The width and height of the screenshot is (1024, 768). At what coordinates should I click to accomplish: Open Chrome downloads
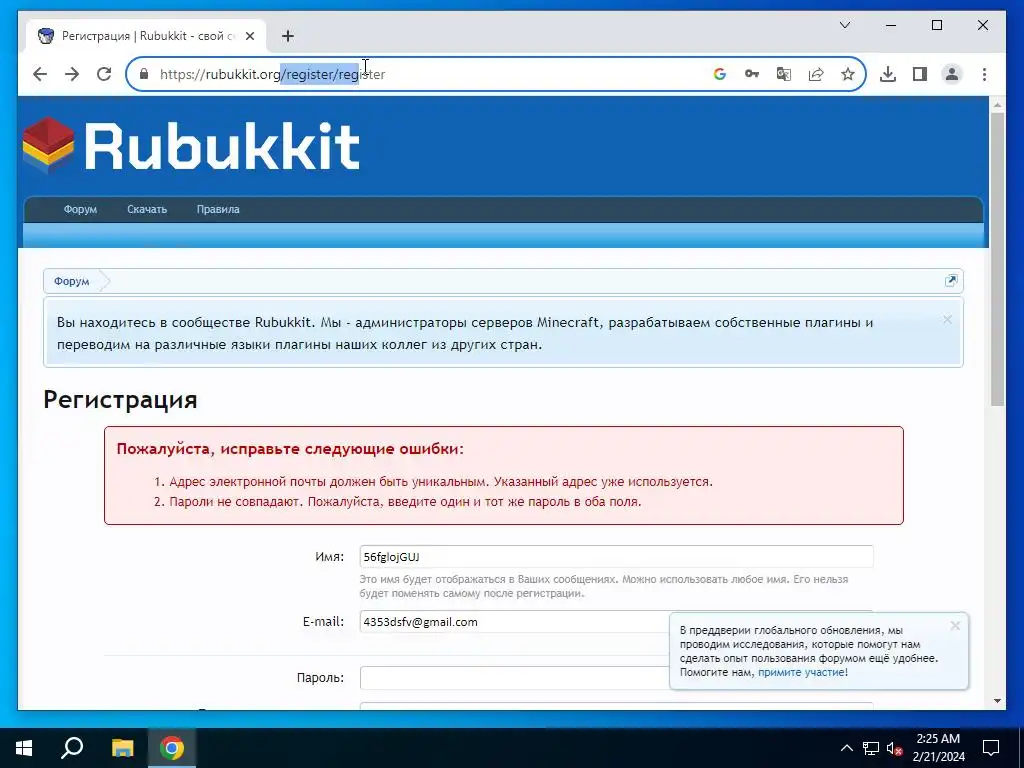[x=888, y=74]
